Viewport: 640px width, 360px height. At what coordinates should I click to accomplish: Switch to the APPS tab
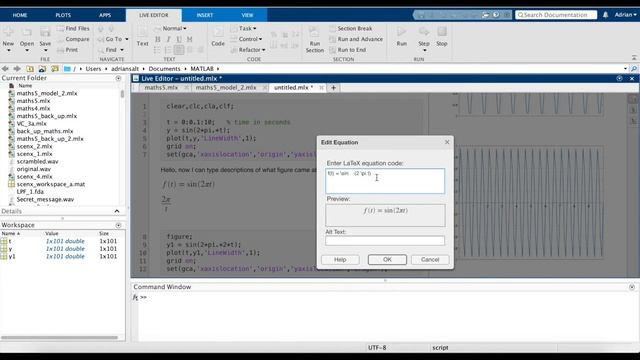pos(105,15)
